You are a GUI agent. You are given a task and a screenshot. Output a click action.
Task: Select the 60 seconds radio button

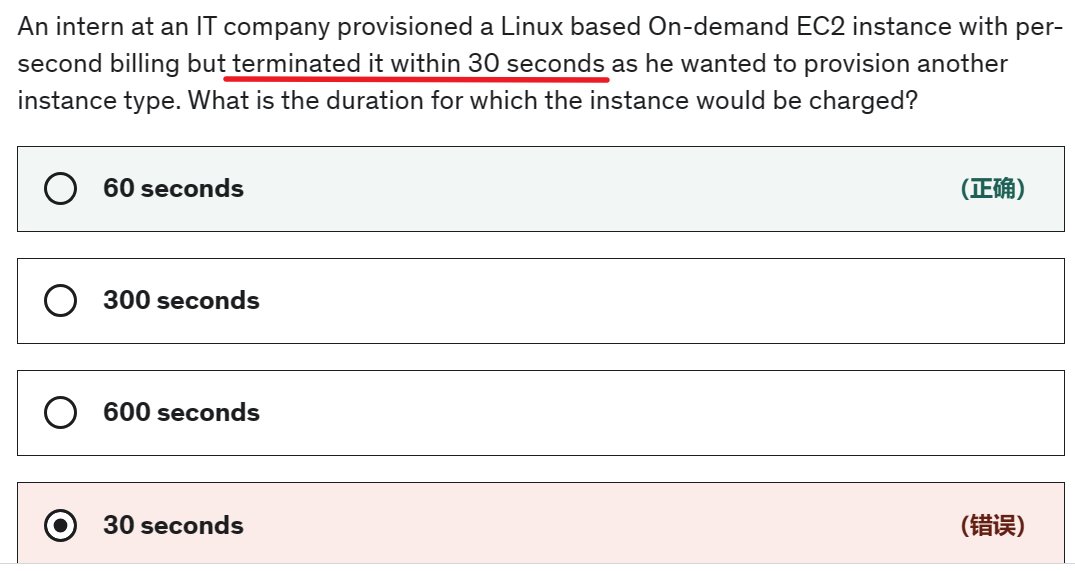(61, 189)
